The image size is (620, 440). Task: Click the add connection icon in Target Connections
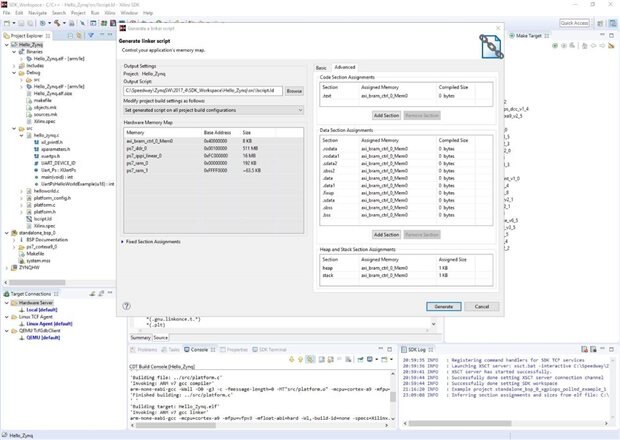(92, 293)
